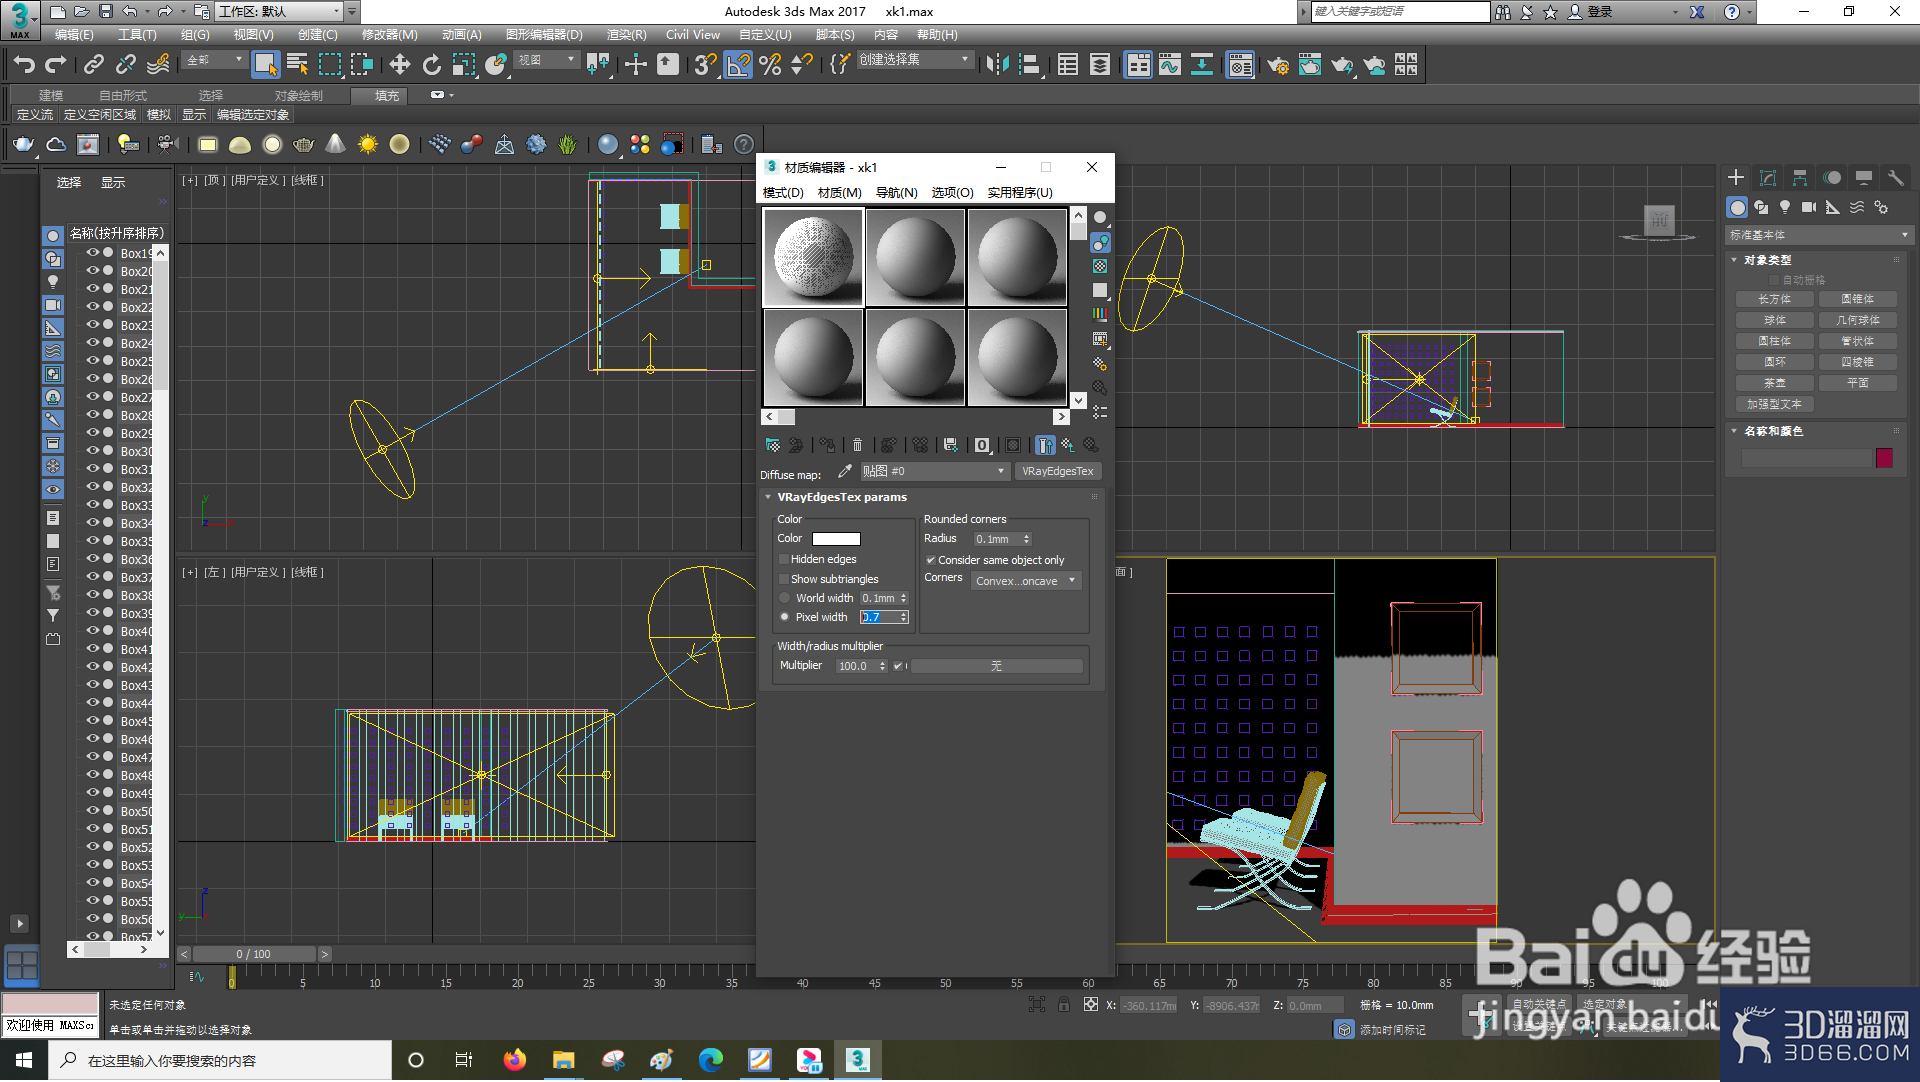This screenshot has height=1082, width=1920.
Task: Toggle Percent Snap icon
Action: click(x=770, y=65)
